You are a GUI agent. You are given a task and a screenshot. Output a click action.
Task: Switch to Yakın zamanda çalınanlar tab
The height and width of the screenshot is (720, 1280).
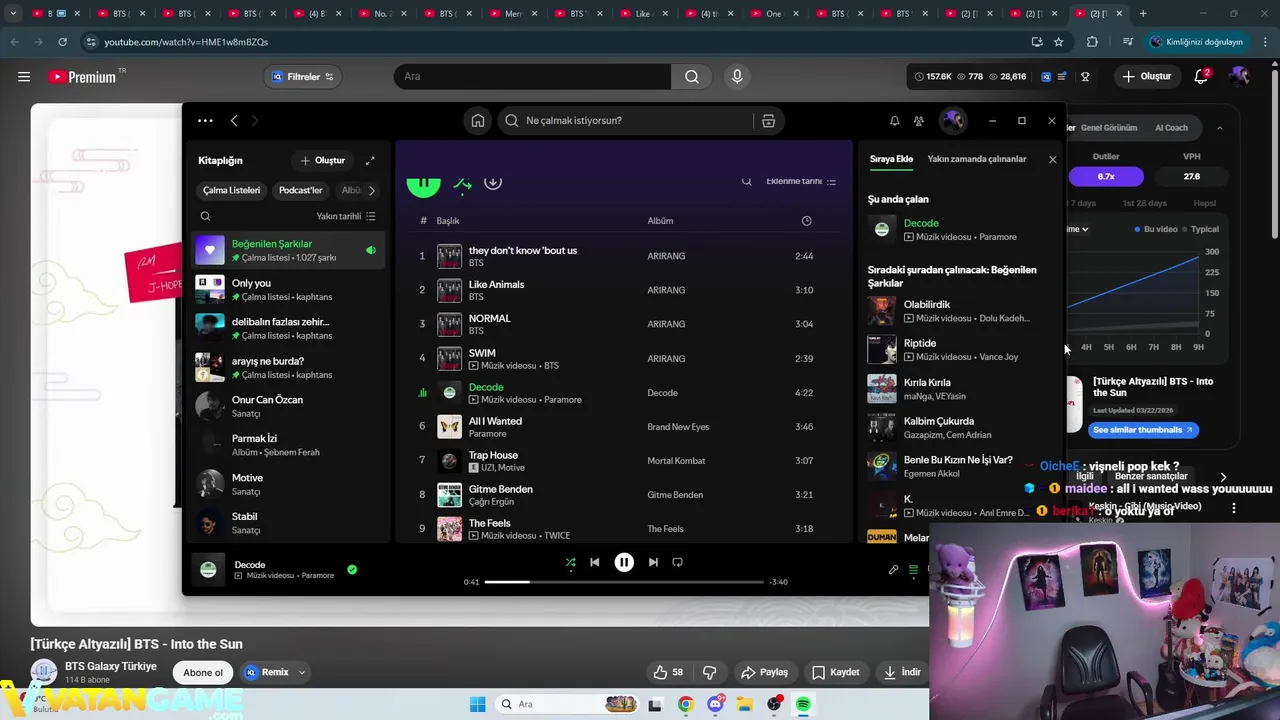coord(977,159)
